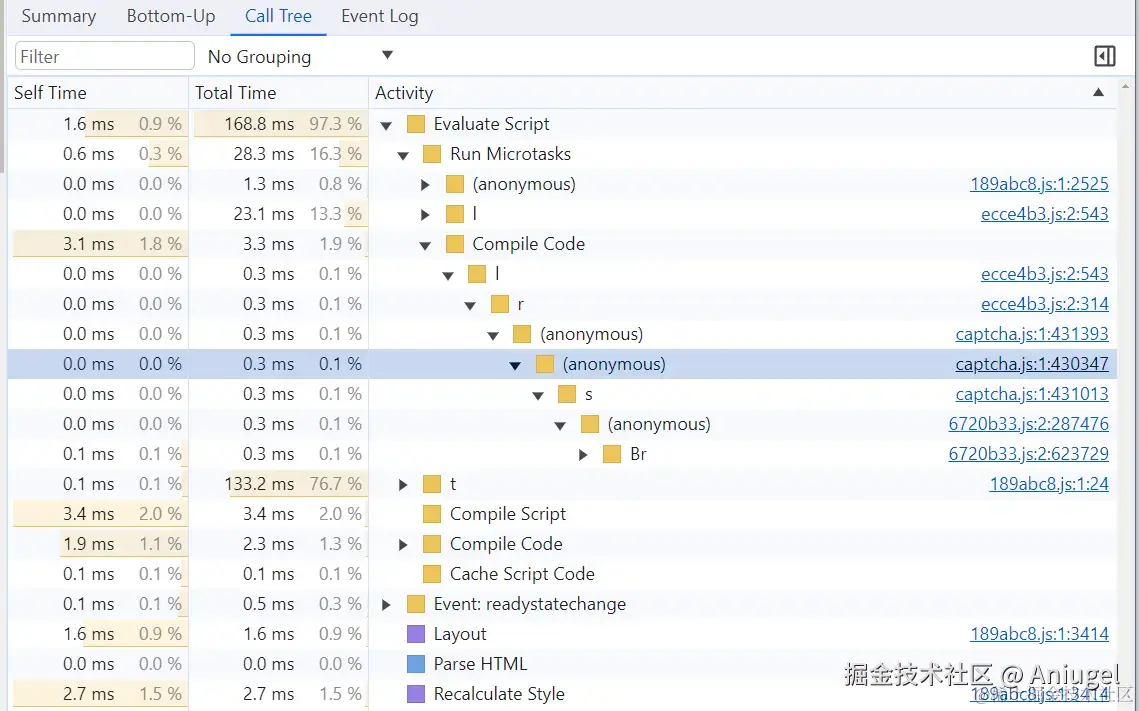
Task: Collapse the r function row
Action: click(x=470, y=305)
